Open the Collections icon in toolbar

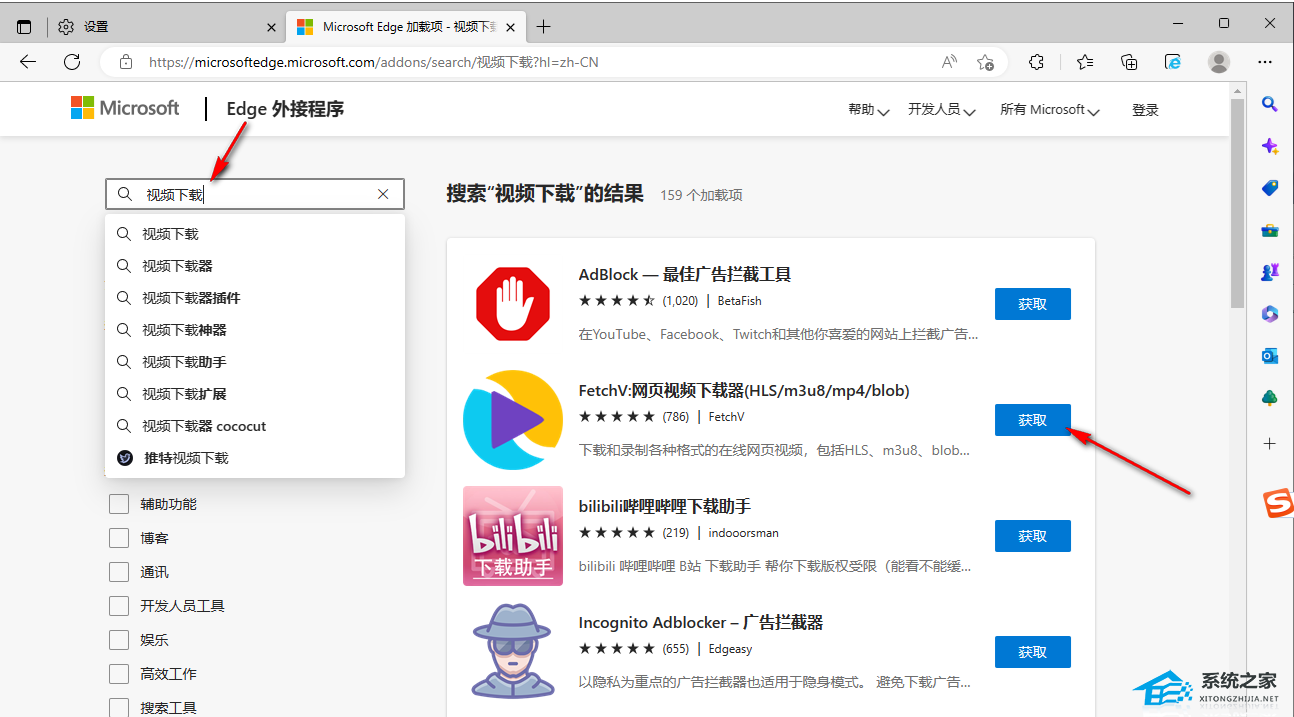pyautogui.click(x=1129, y=62)
